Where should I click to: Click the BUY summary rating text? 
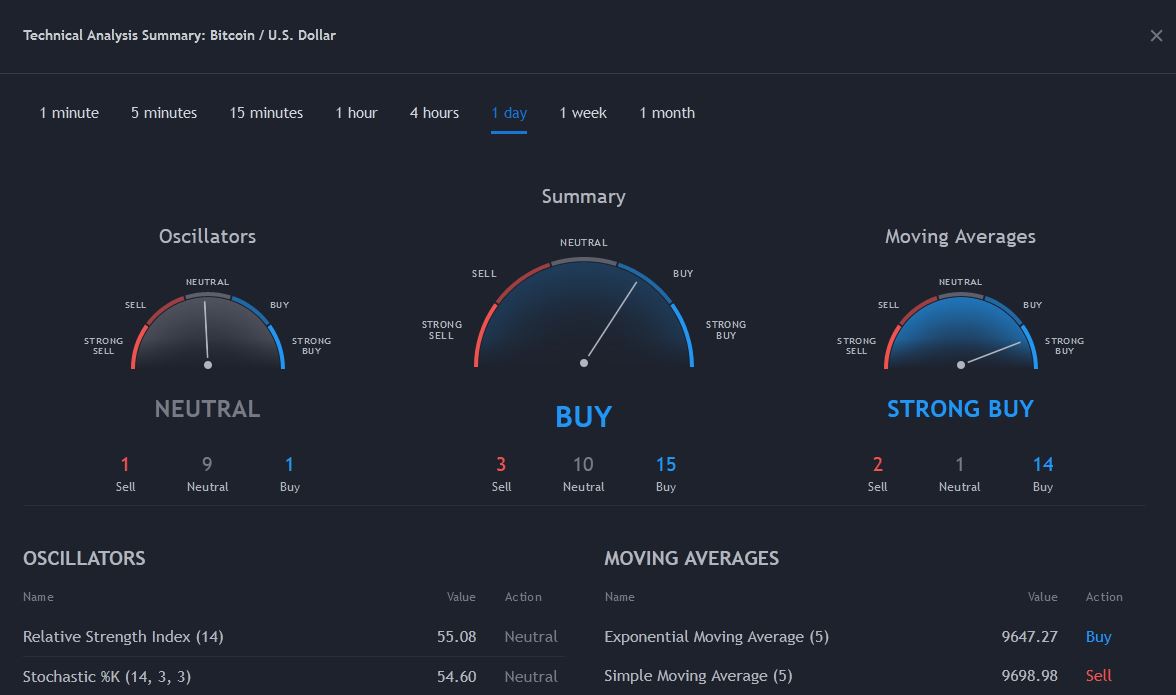click(584, 417)
